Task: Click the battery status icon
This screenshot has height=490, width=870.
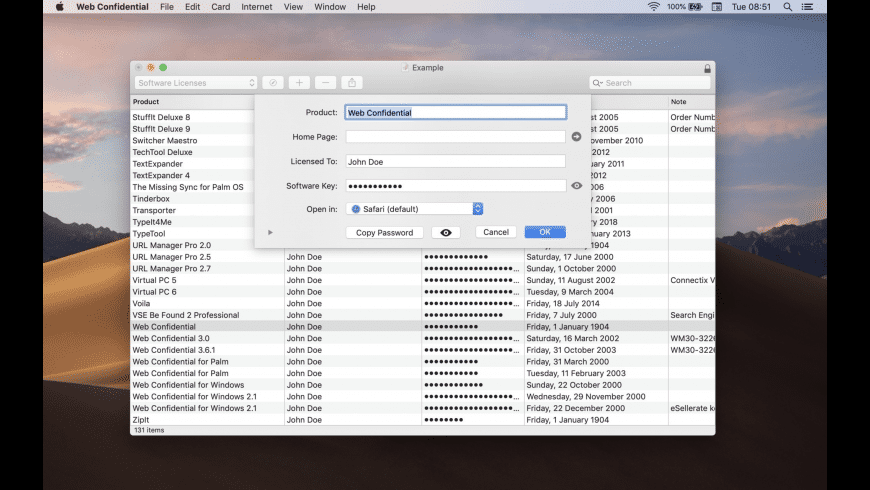Action: [x=696, y=7]
